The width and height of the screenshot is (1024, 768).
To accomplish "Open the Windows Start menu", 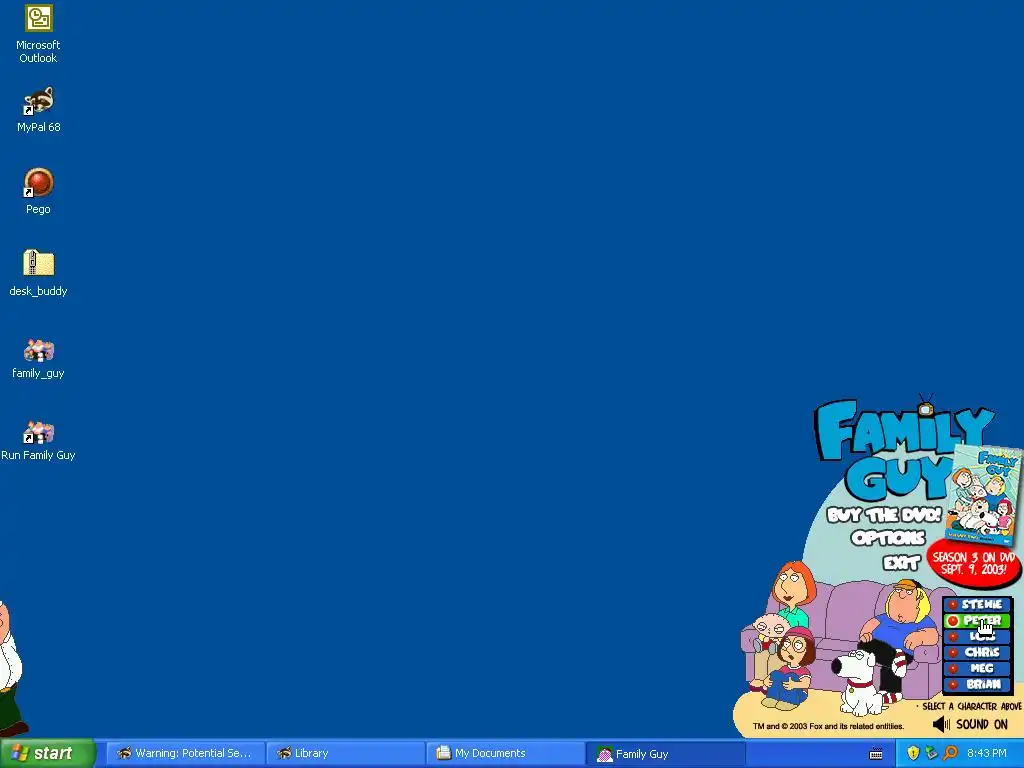I will coord(47,753).
